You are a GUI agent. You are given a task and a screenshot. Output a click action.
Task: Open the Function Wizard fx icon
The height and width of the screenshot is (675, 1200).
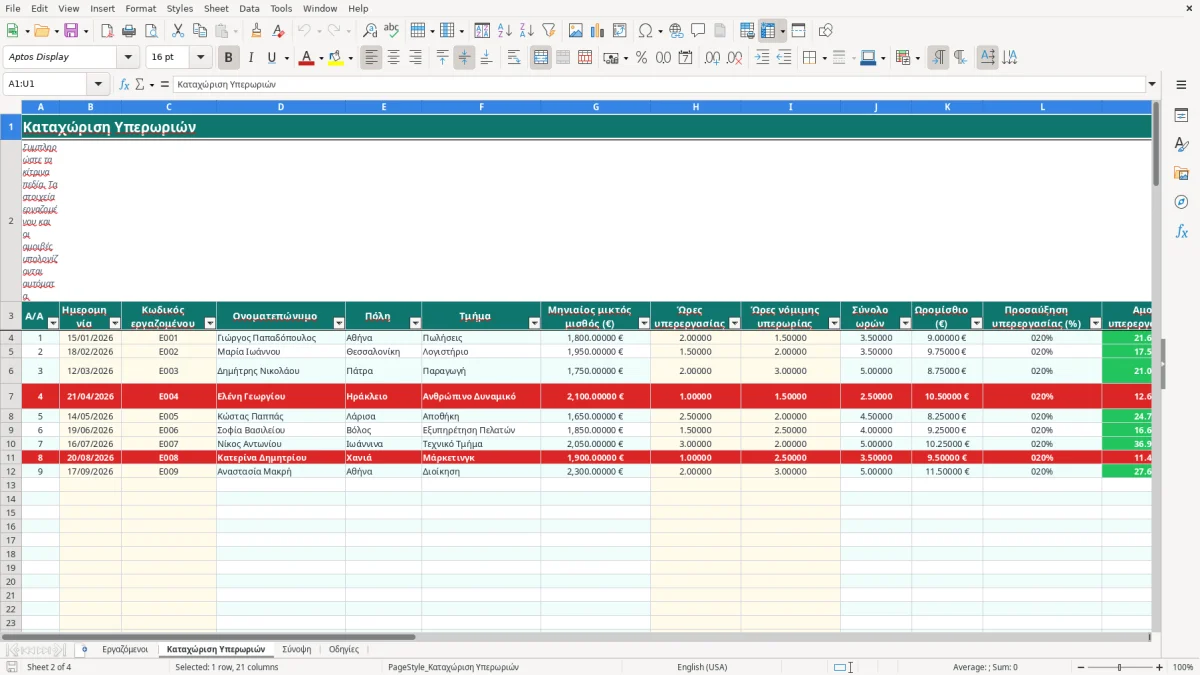(125, 85)
